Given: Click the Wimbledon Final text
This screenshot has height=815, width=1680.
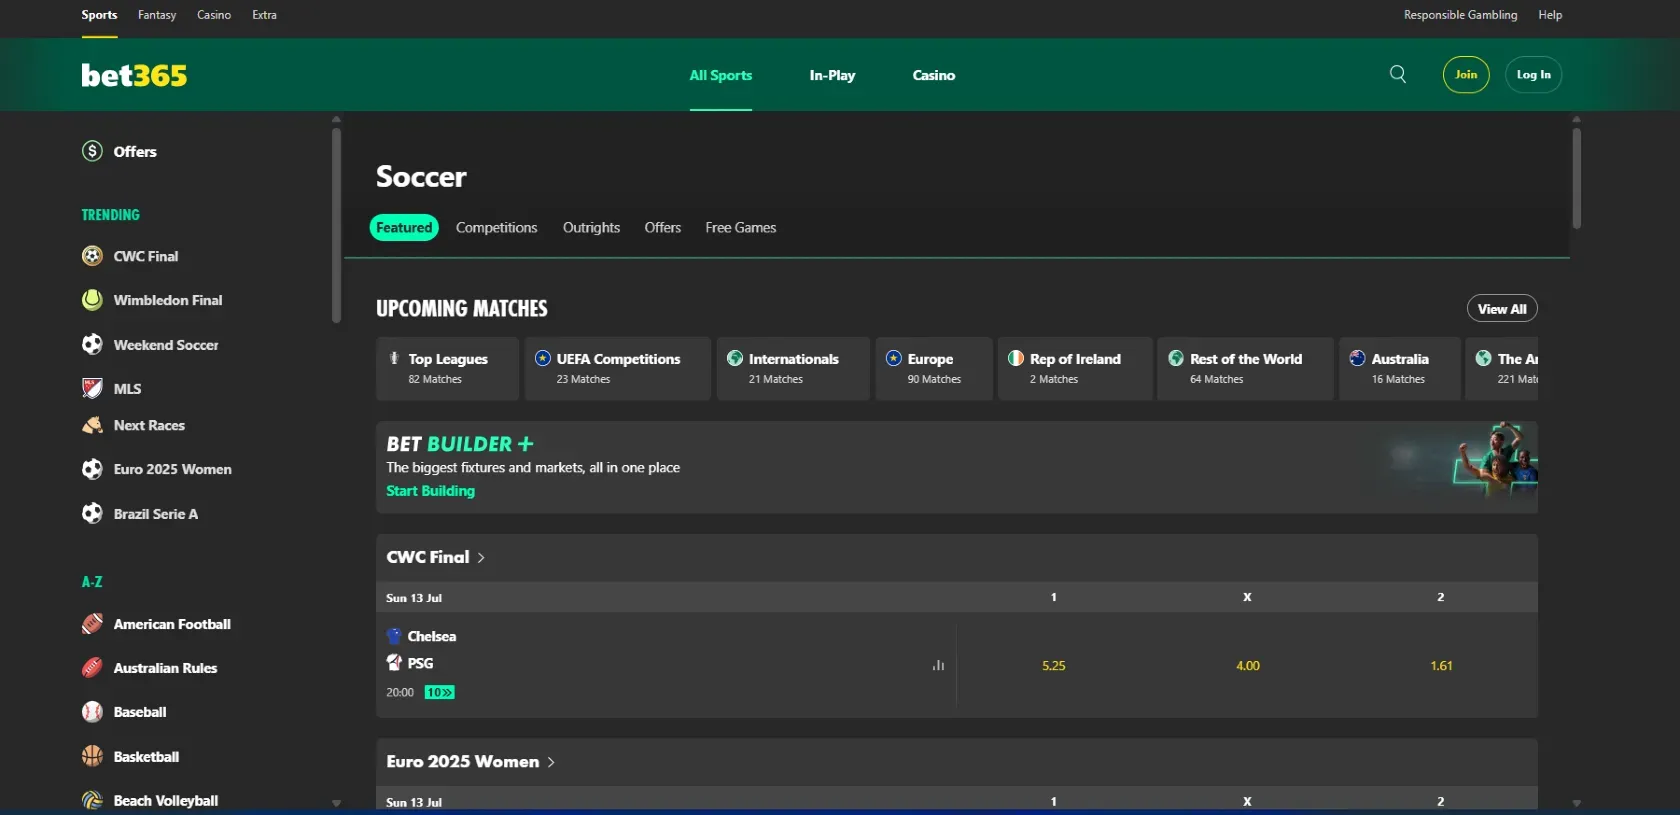Looking at the screenshot, I should [x=168, y=300].
